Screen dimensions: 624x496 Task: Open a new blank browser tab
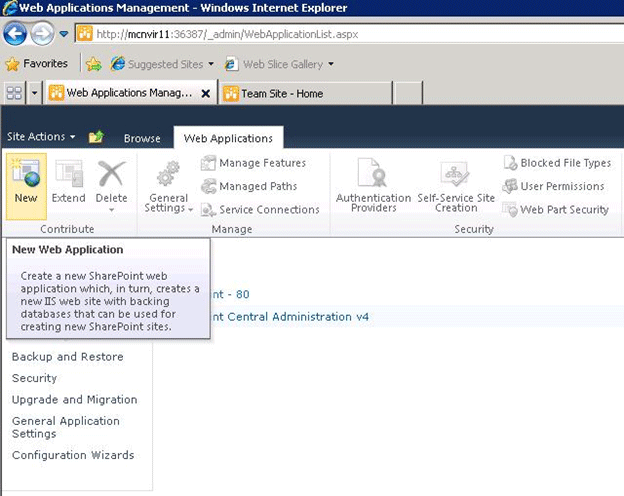tap(408, 93)
